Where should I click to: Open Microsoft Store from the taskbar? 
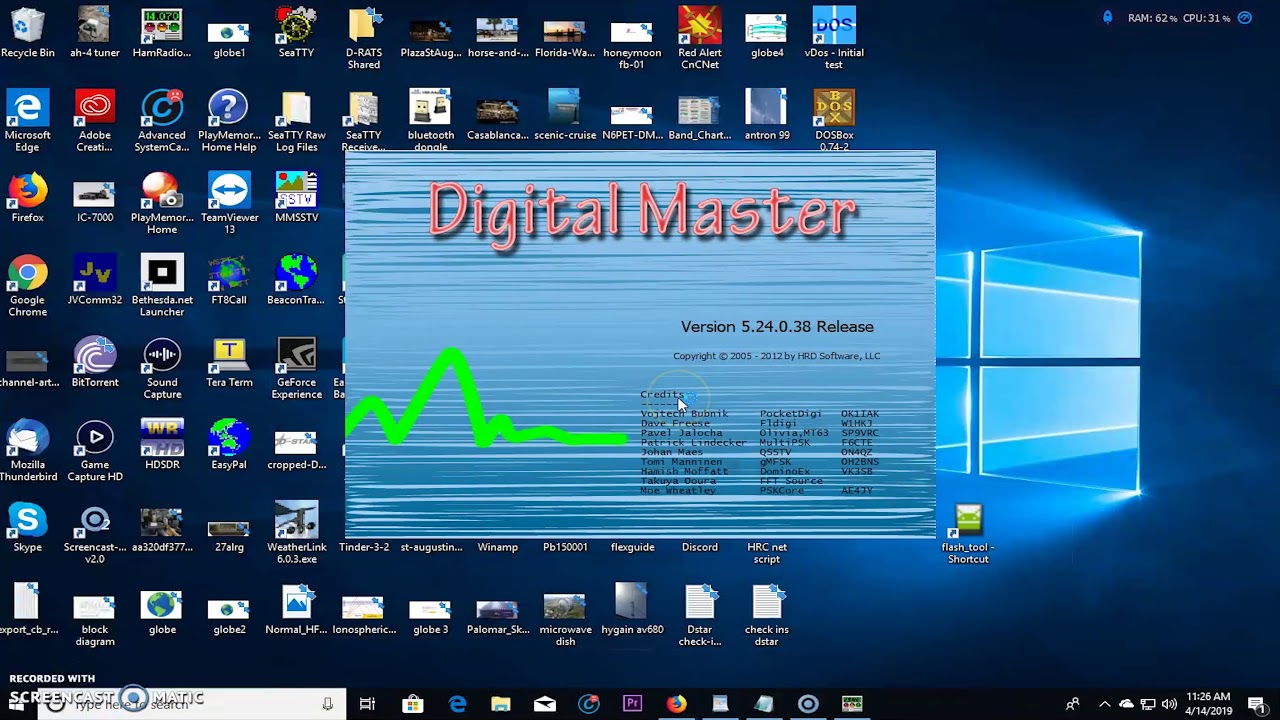412,704
